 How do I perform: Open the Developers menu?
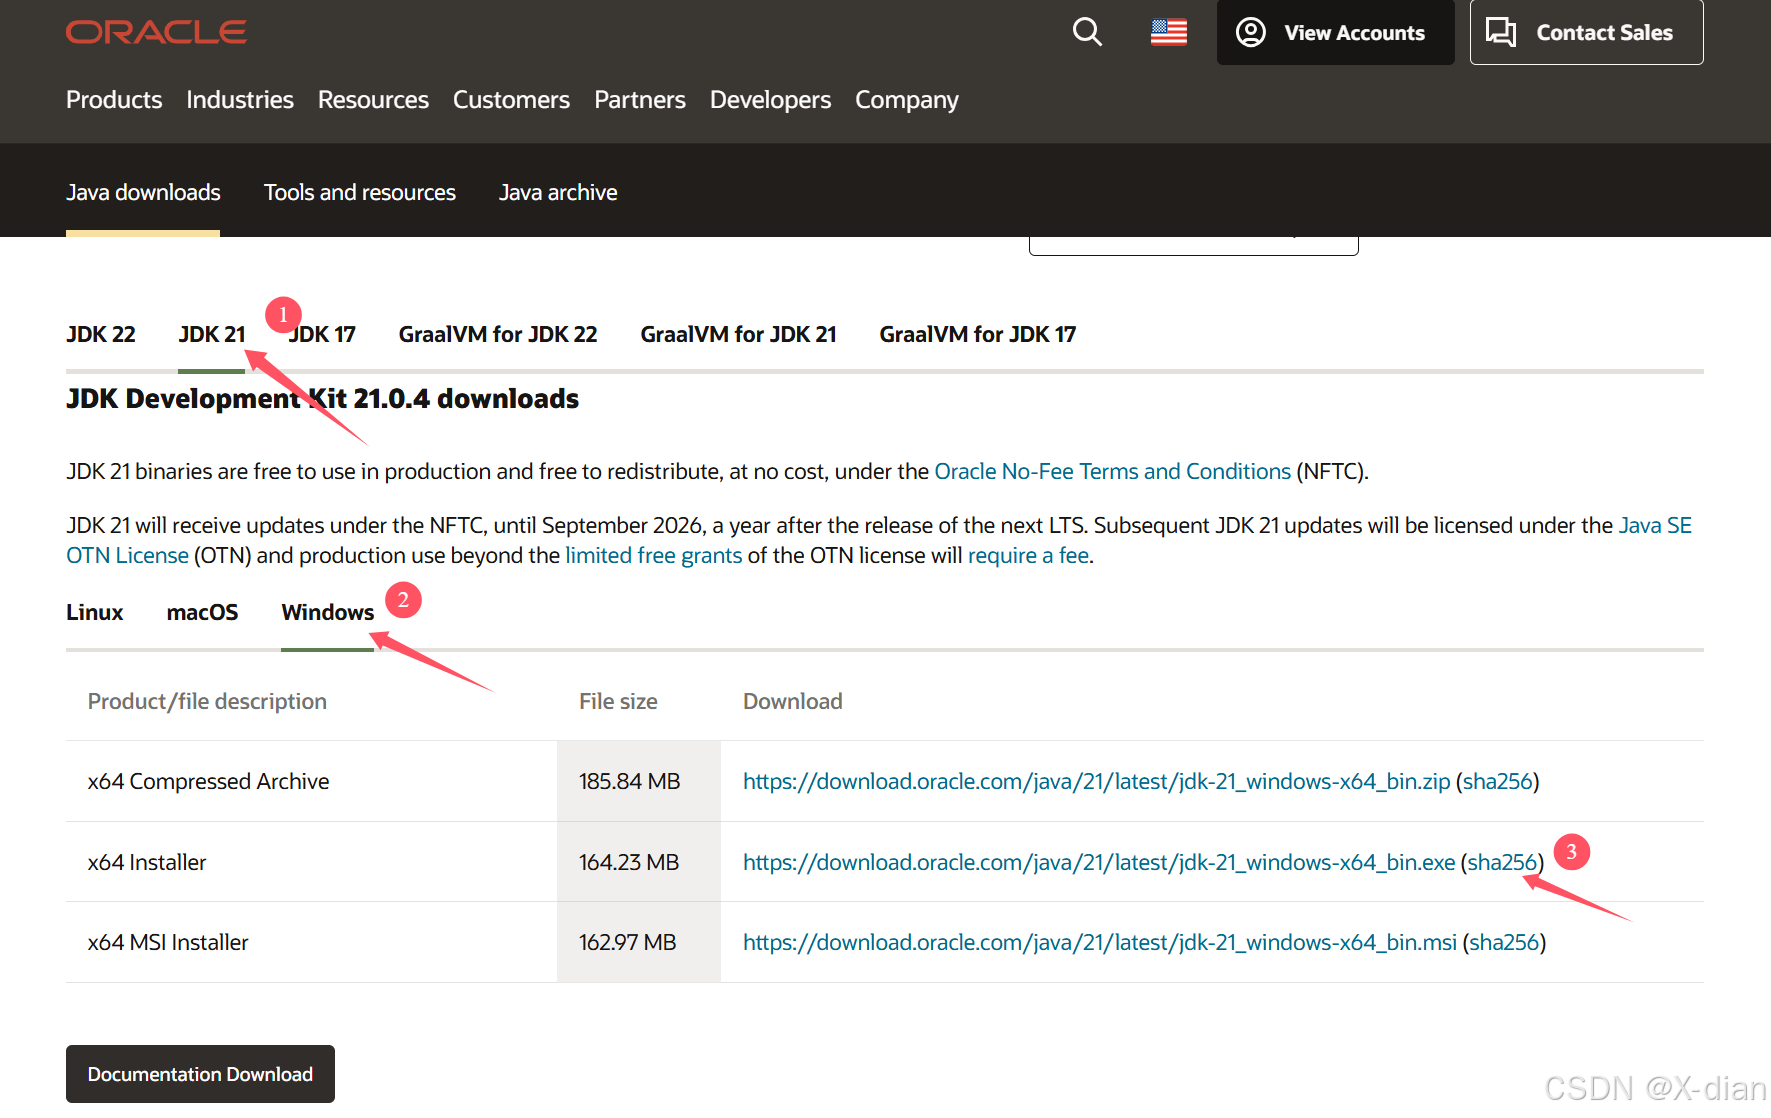pos(769,99)
